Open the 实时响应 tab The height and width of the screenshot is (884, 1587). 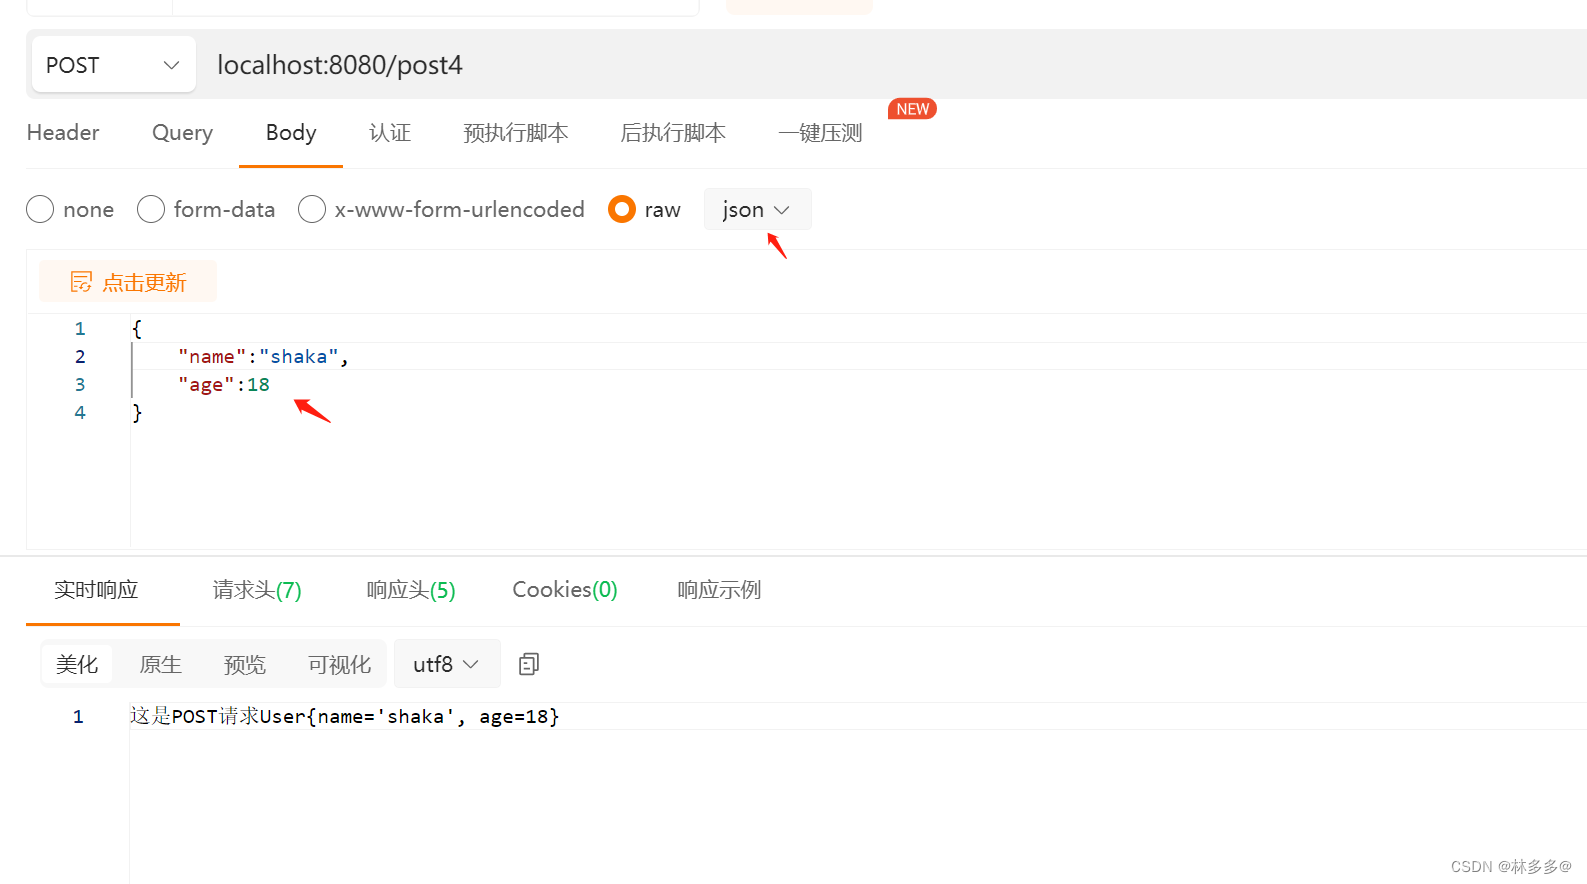coord(96,590)
